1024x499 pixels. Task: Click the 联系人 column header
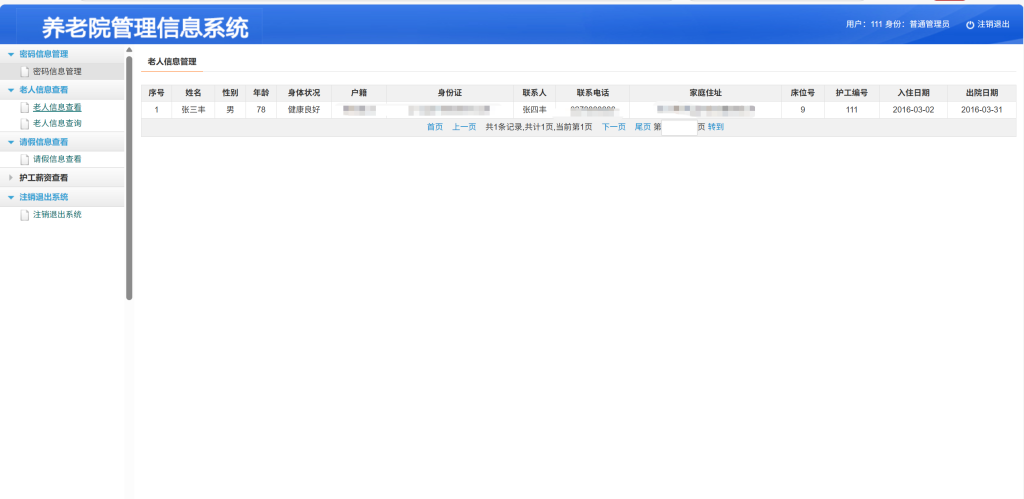point(534,93)
